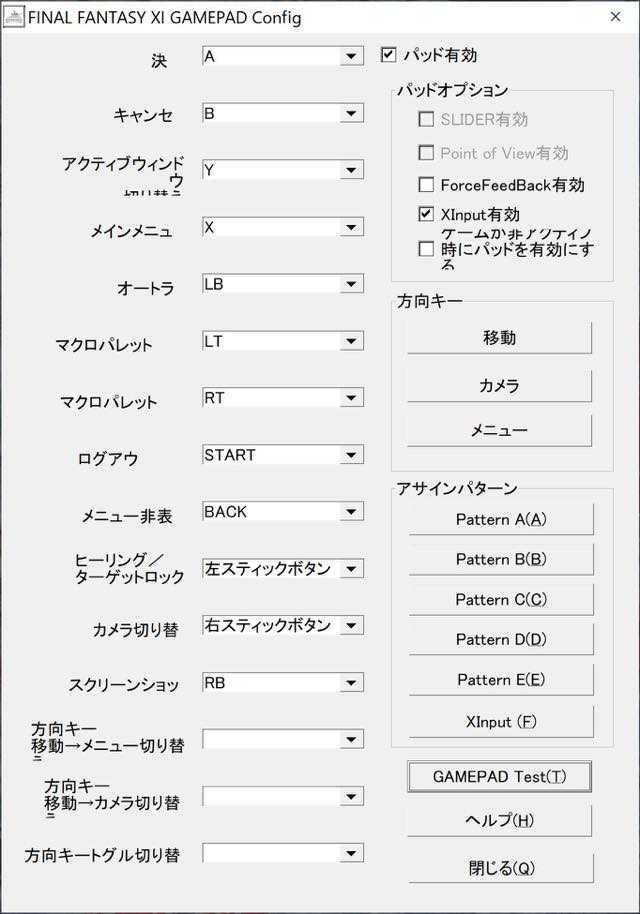Apply the XInput assign pattern
640x914 pixels.
coord(500,719)
